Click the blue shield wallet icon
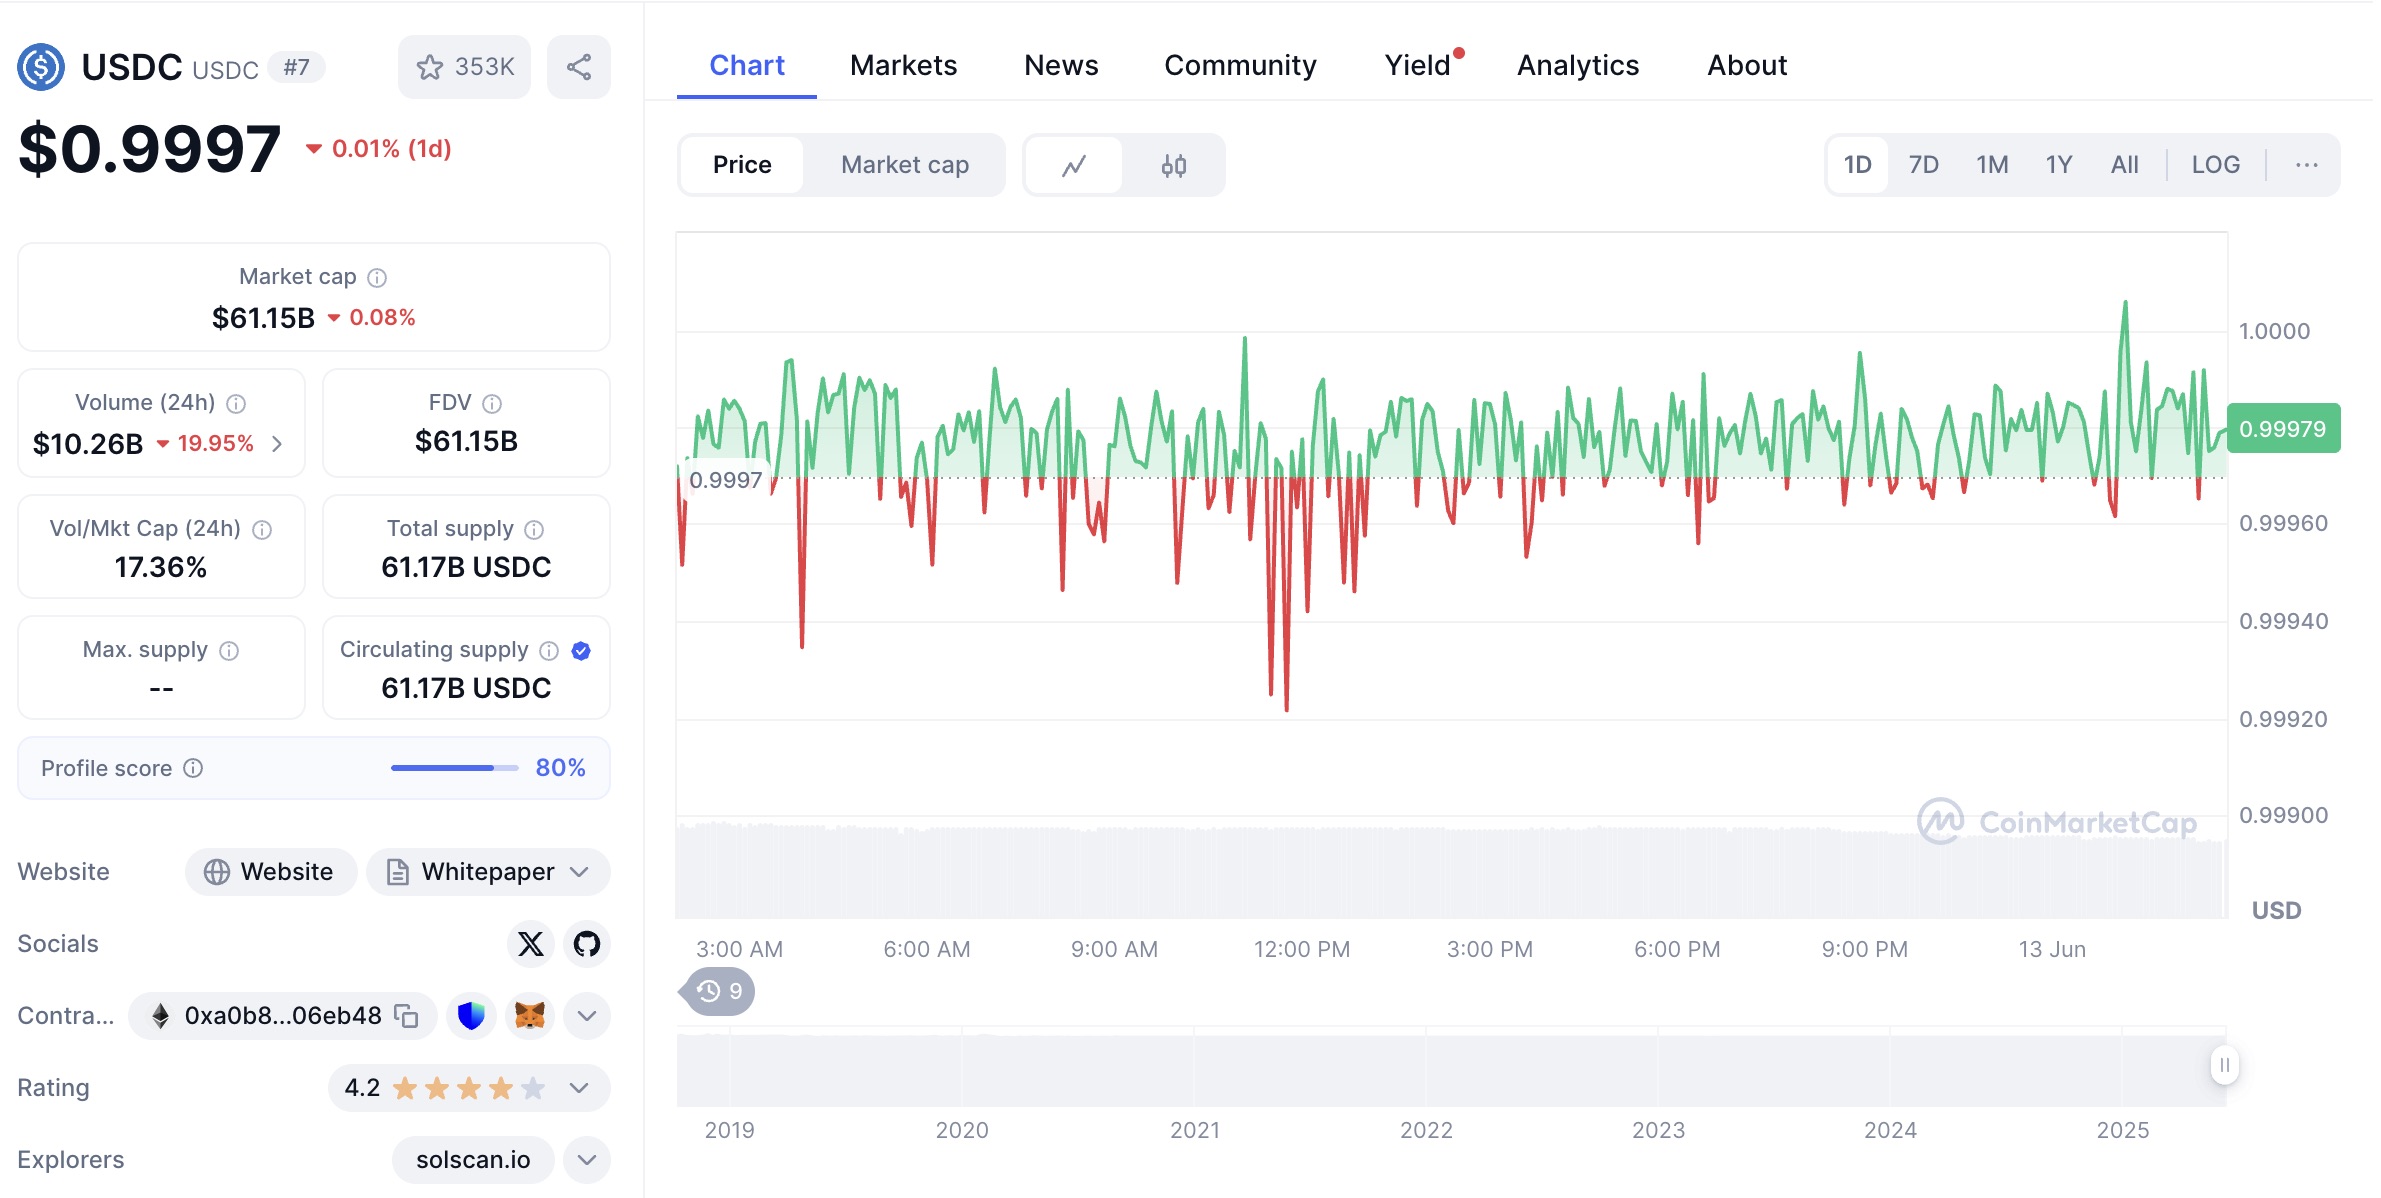The height and width of the screenshot is (1198, 2381). (x=471, y=1016)
